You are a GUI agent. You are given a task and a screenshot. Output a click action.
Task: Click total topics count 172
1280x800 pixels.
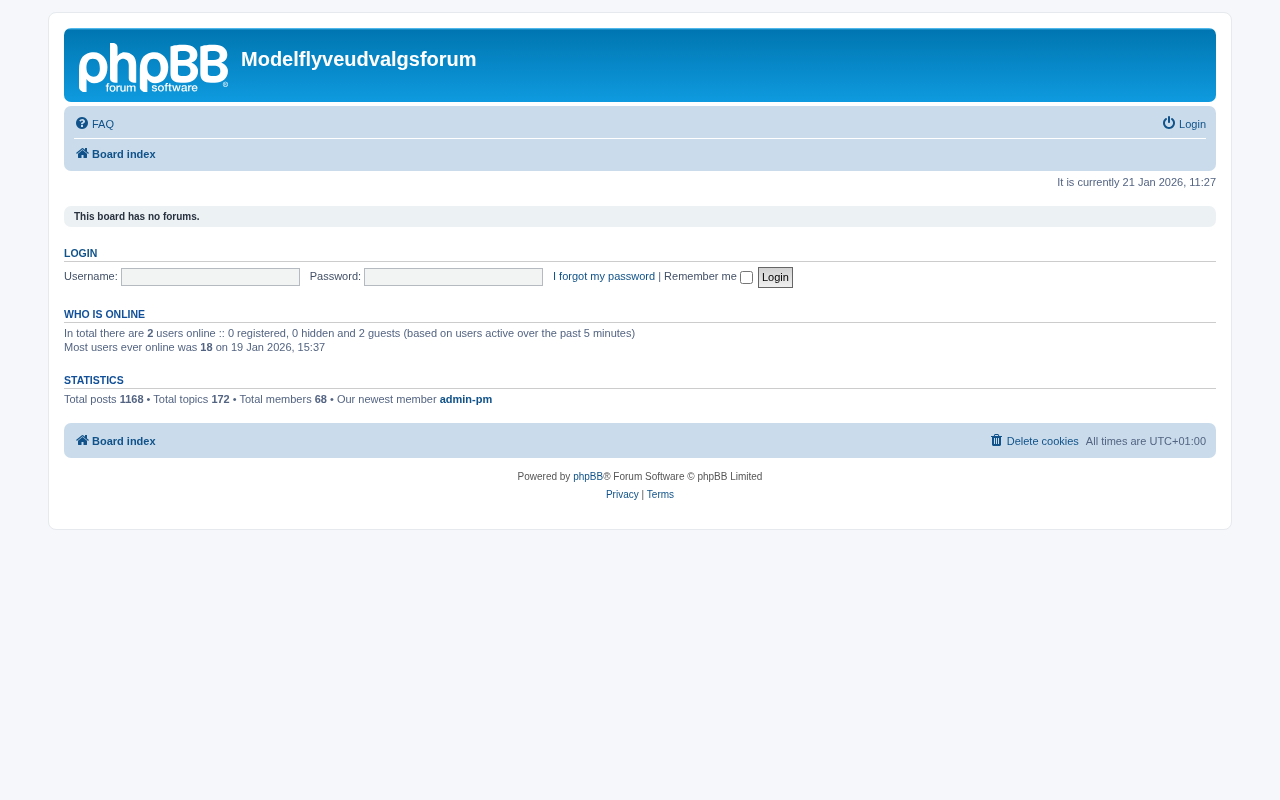click(x=220, y=399)
